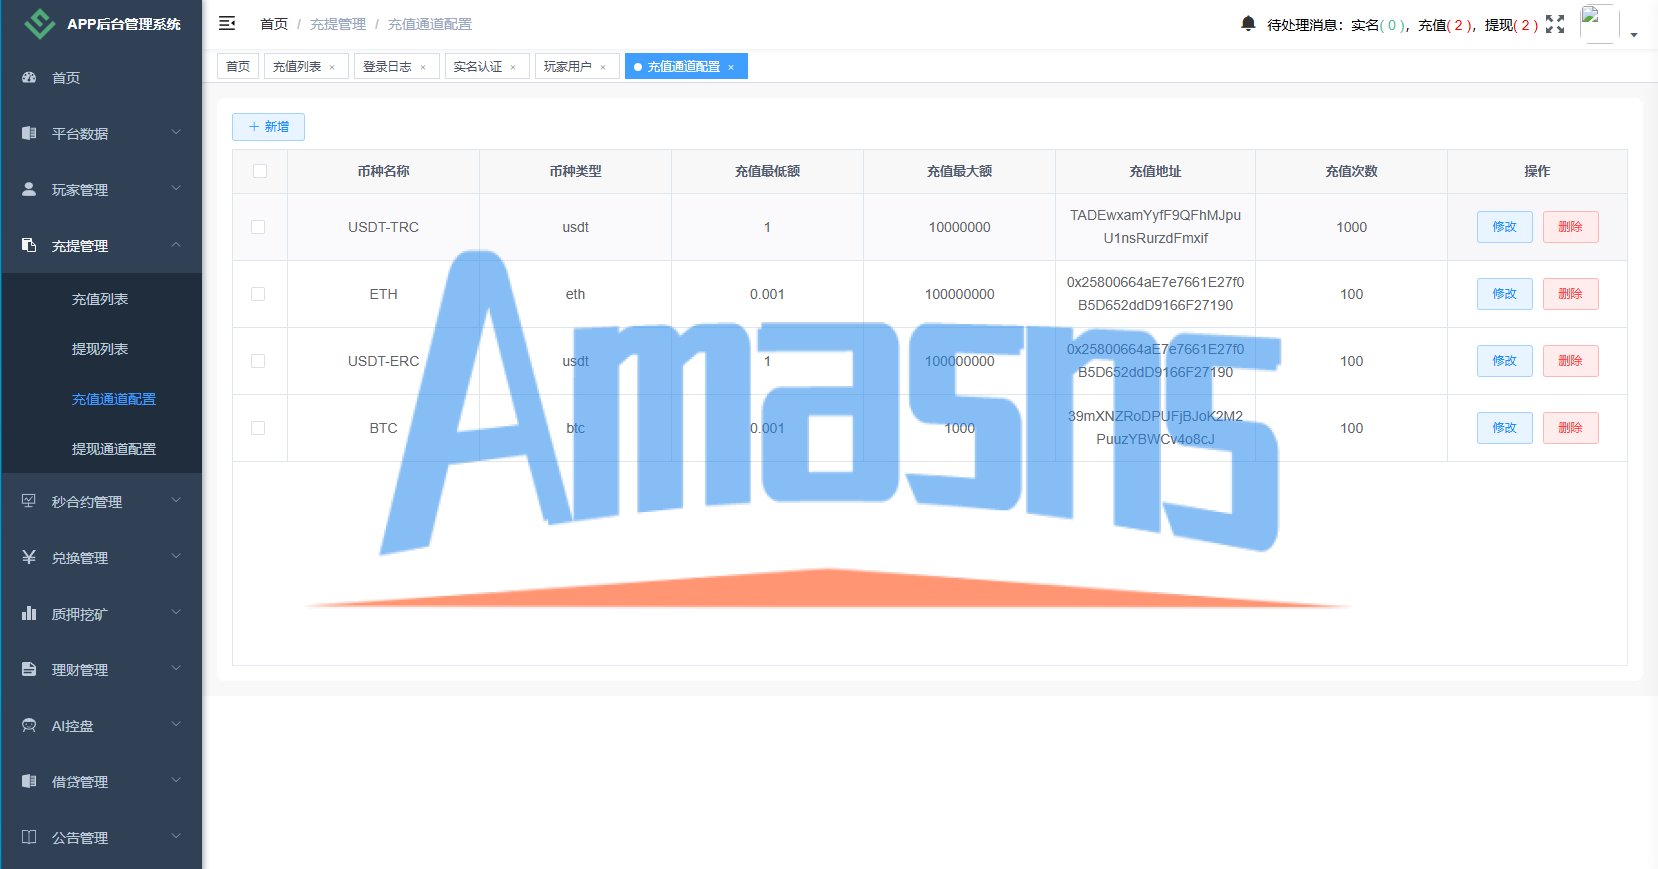The height and width of the screenshot is (869, 1658).
Task: Click the 兑换管理 yen icon
Action: coord(29,557)
